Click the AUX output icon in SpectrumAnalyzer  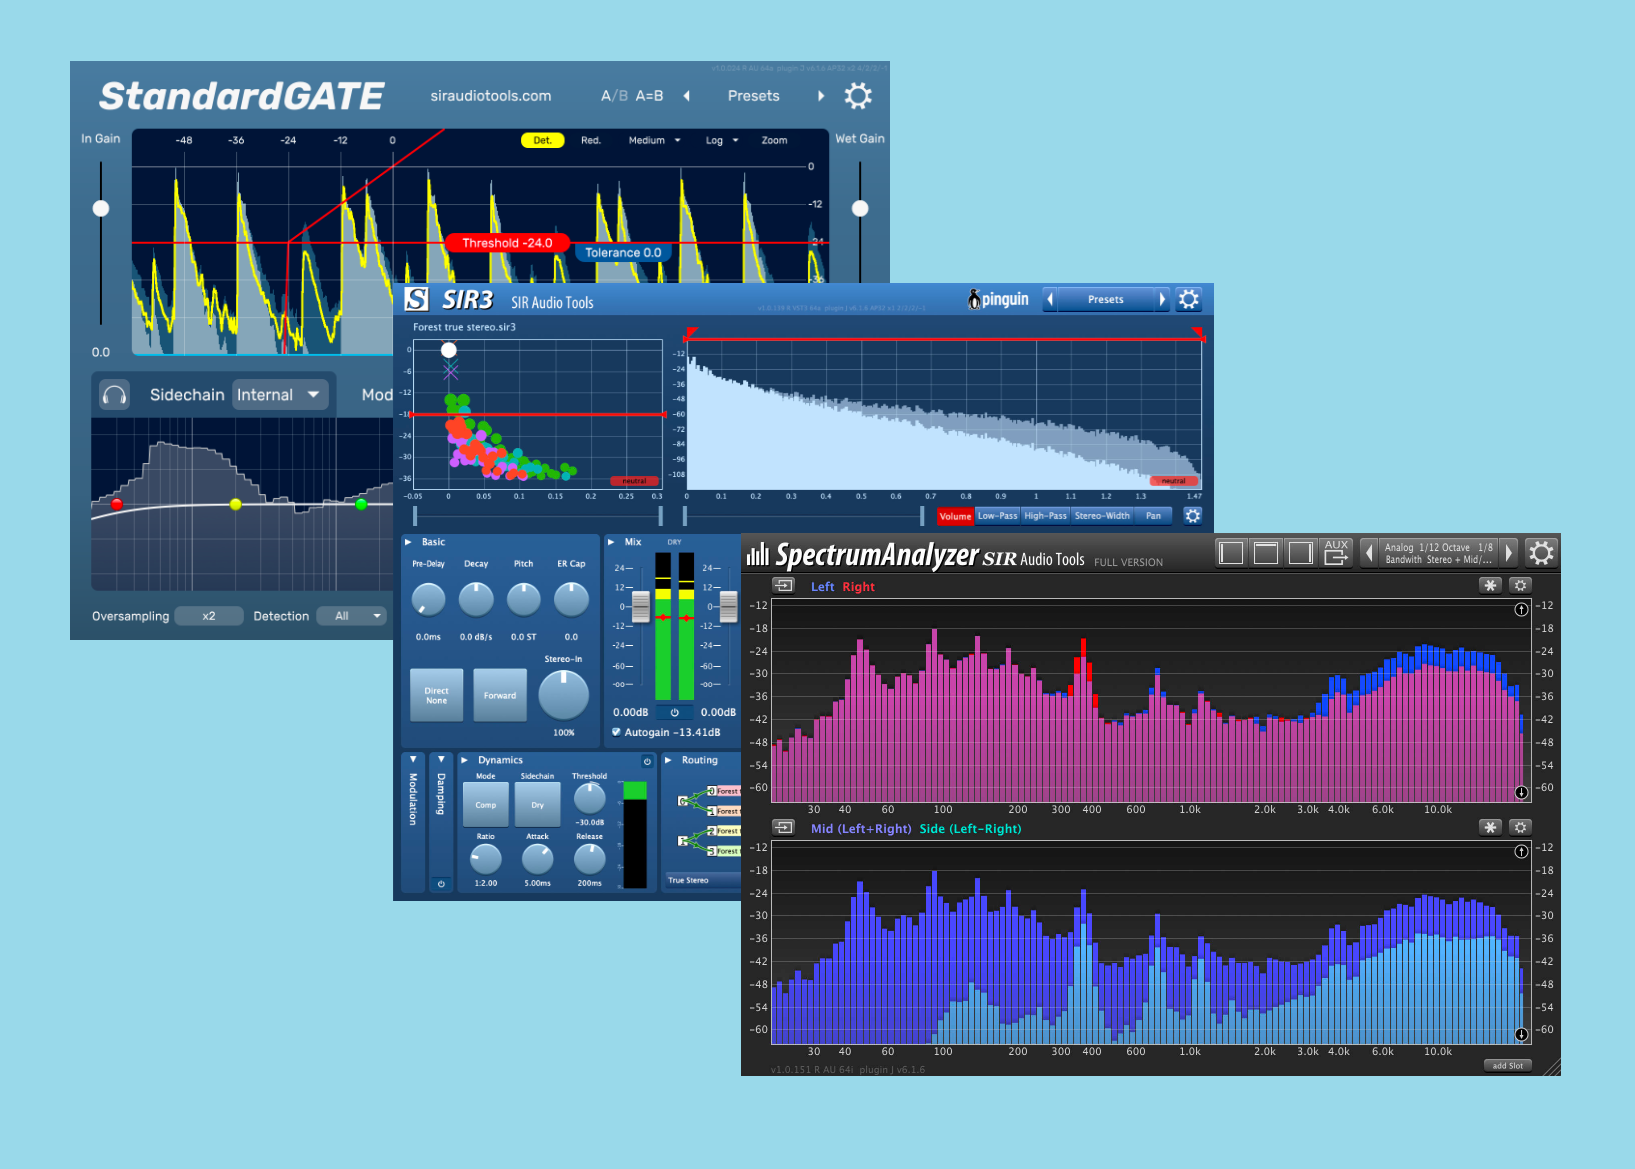[1336, 552]
